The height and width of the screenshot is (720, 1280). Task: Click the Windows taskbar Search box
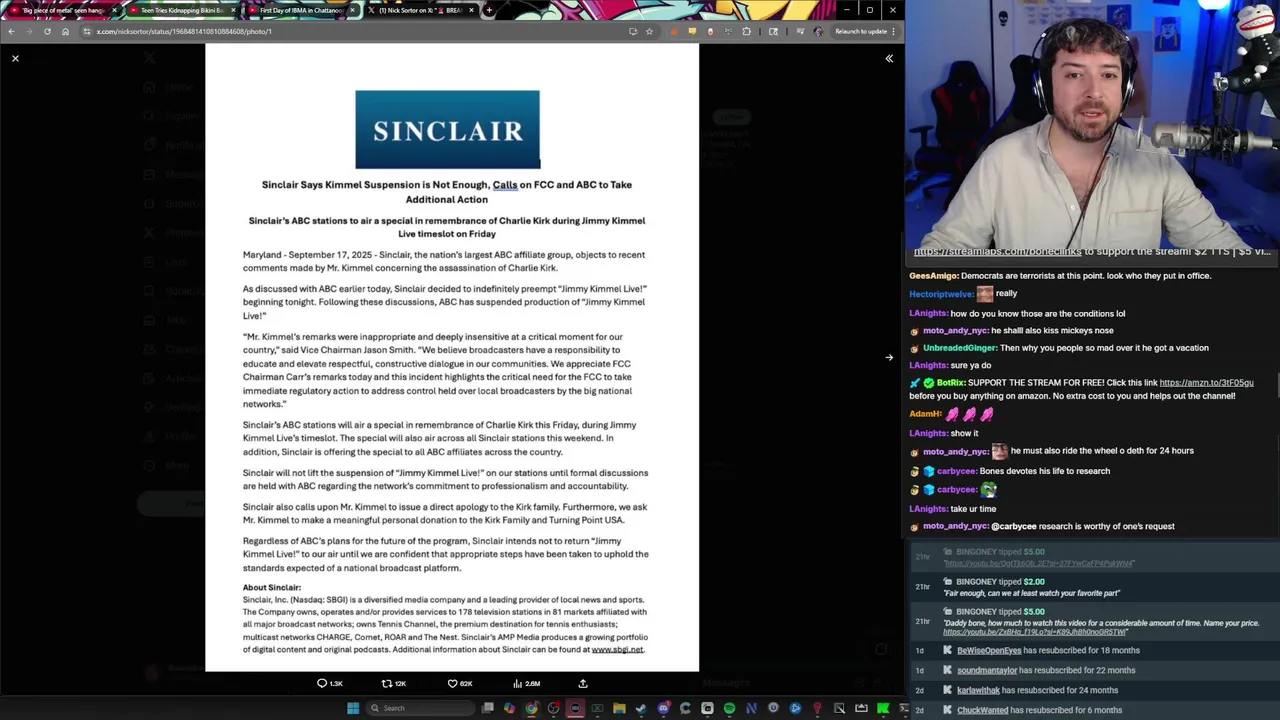421,708
